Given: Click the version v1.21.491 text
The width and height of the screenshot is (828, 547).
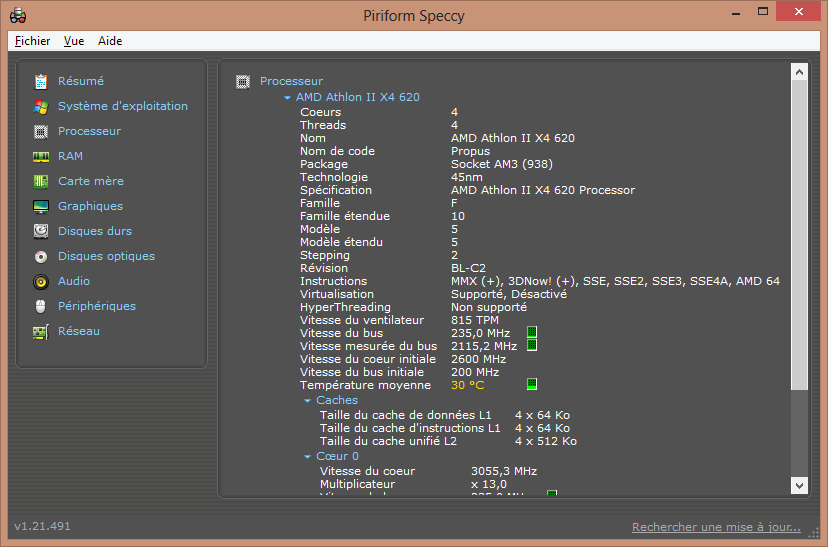Looking at the screenshot, I should 42,526.
